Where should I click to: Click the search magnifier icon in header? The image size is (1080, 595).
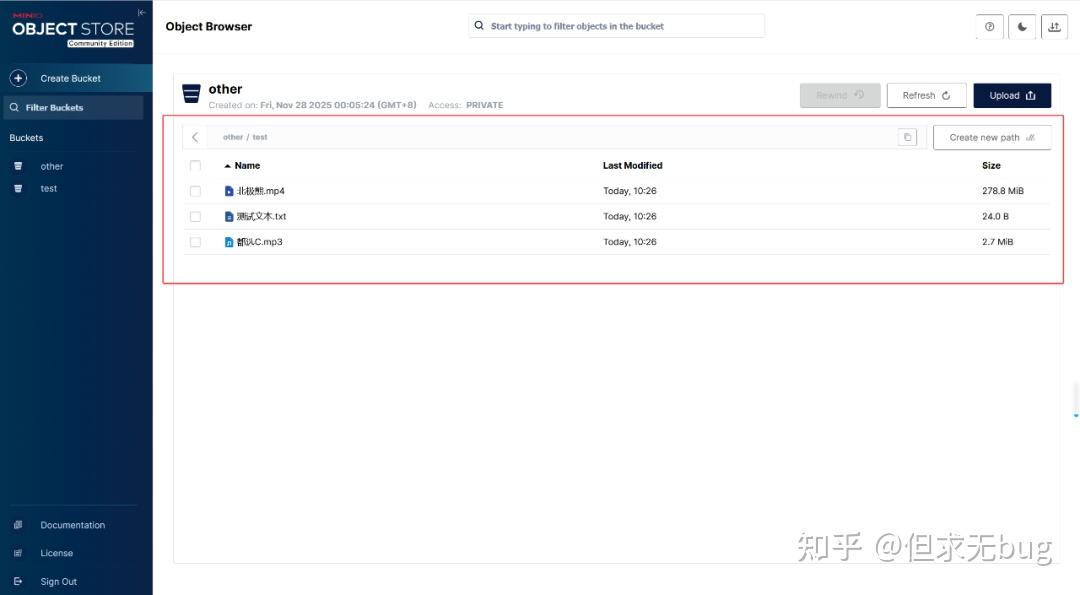click(x=479, y=25)
